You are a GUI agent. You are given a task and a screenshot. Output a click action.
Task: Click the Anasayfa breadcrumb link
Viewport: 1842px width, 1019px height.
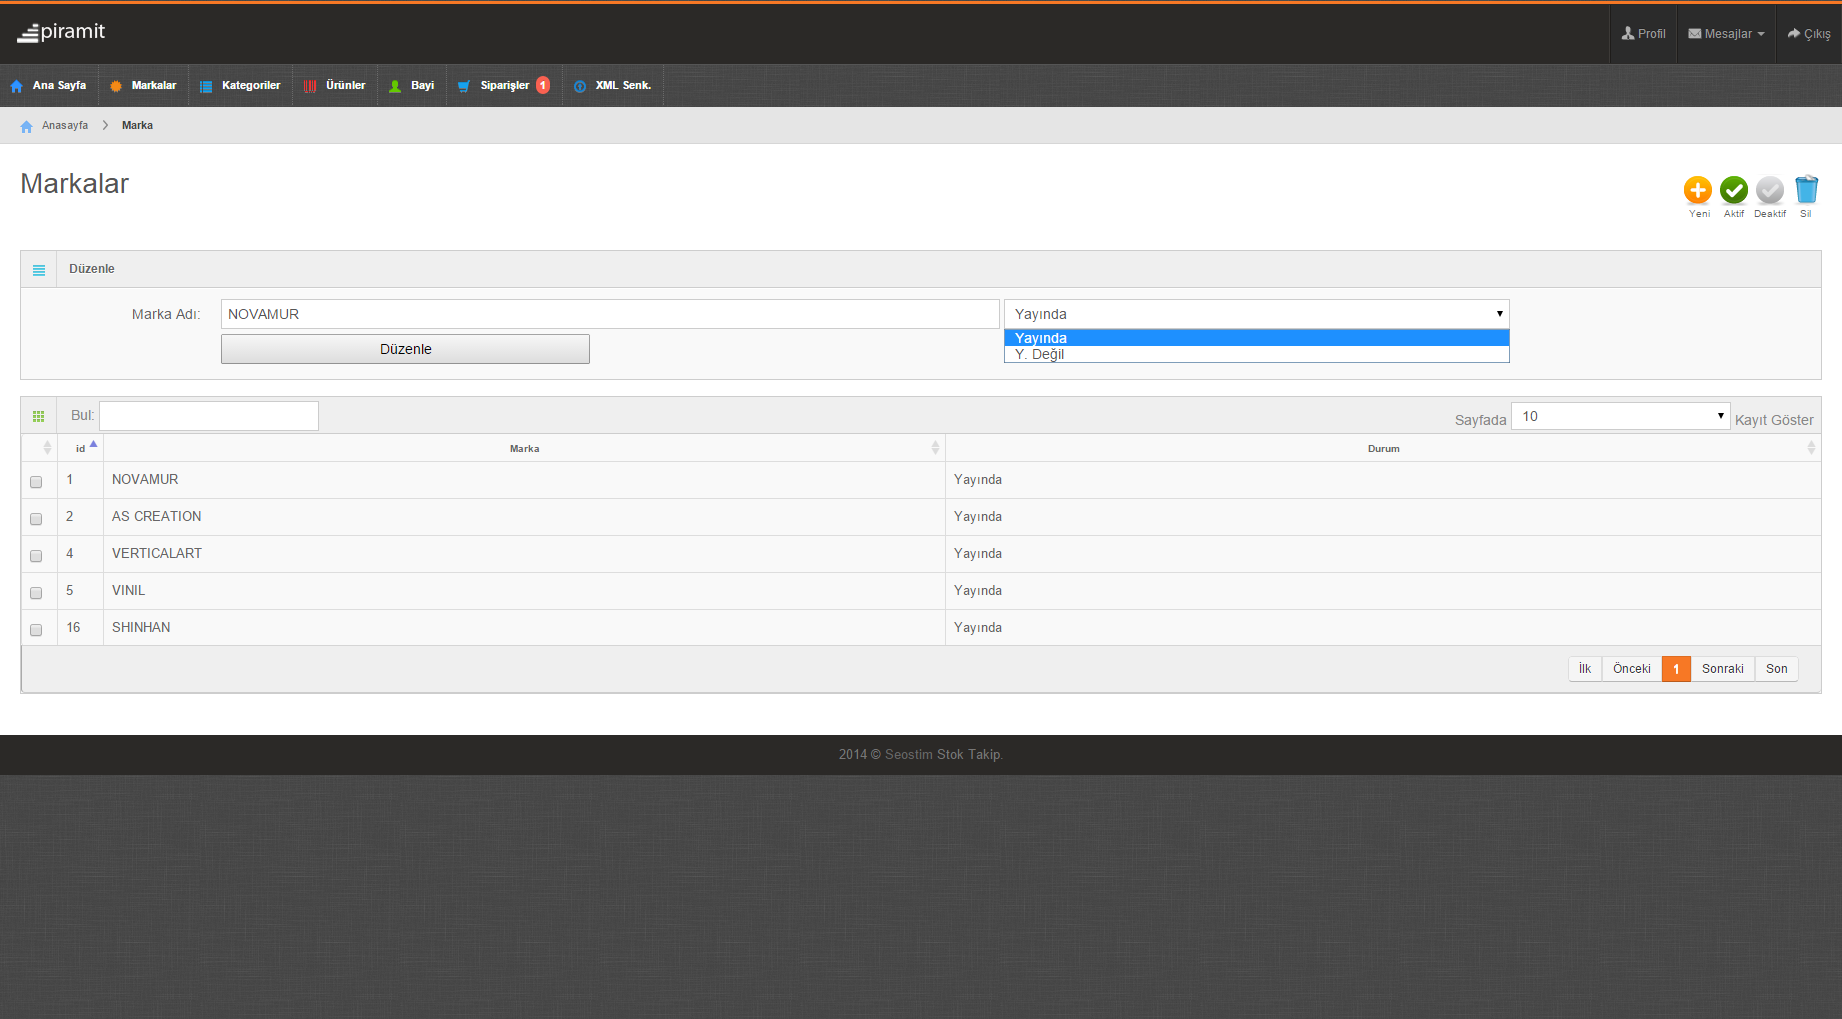65,126
